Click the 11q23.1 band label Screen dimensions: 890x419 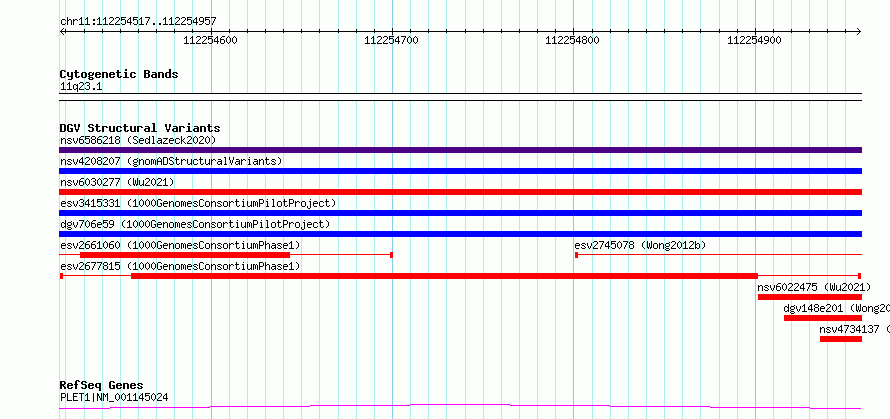81,87
